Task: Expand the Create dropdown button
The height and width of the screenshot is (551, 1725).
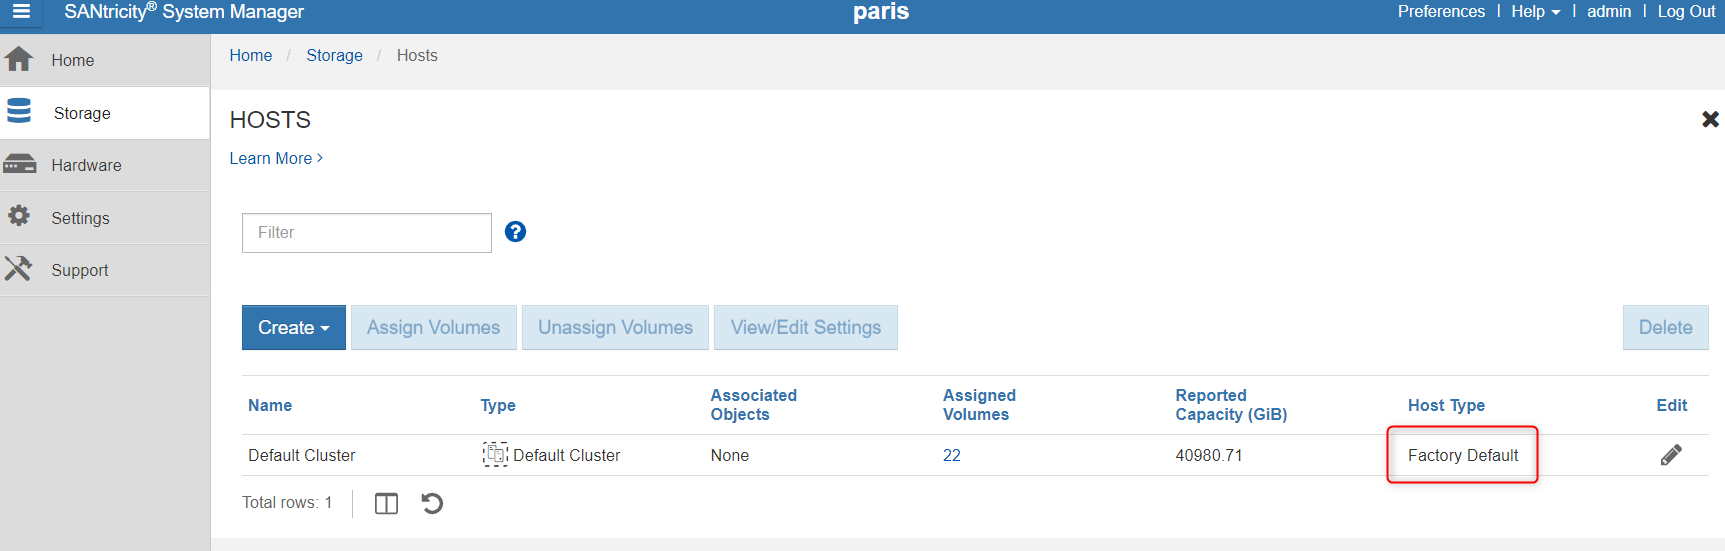Action: click(293, 328)
